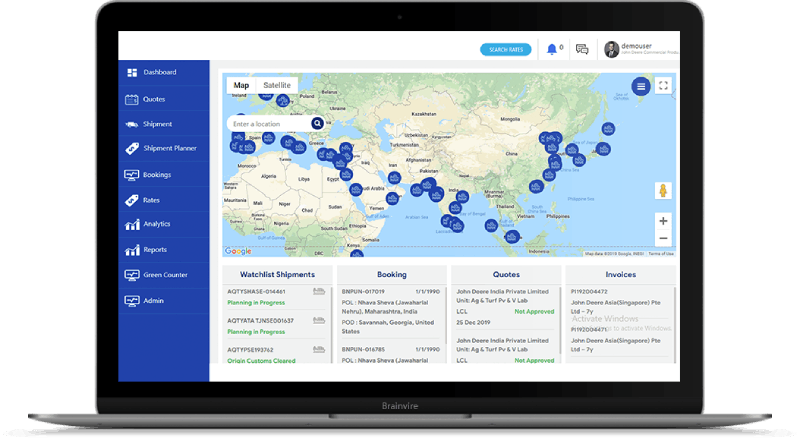The height and width of the screenshot is (438, 800).
Task: Select the Map view tab
Action: pos(241,86)
